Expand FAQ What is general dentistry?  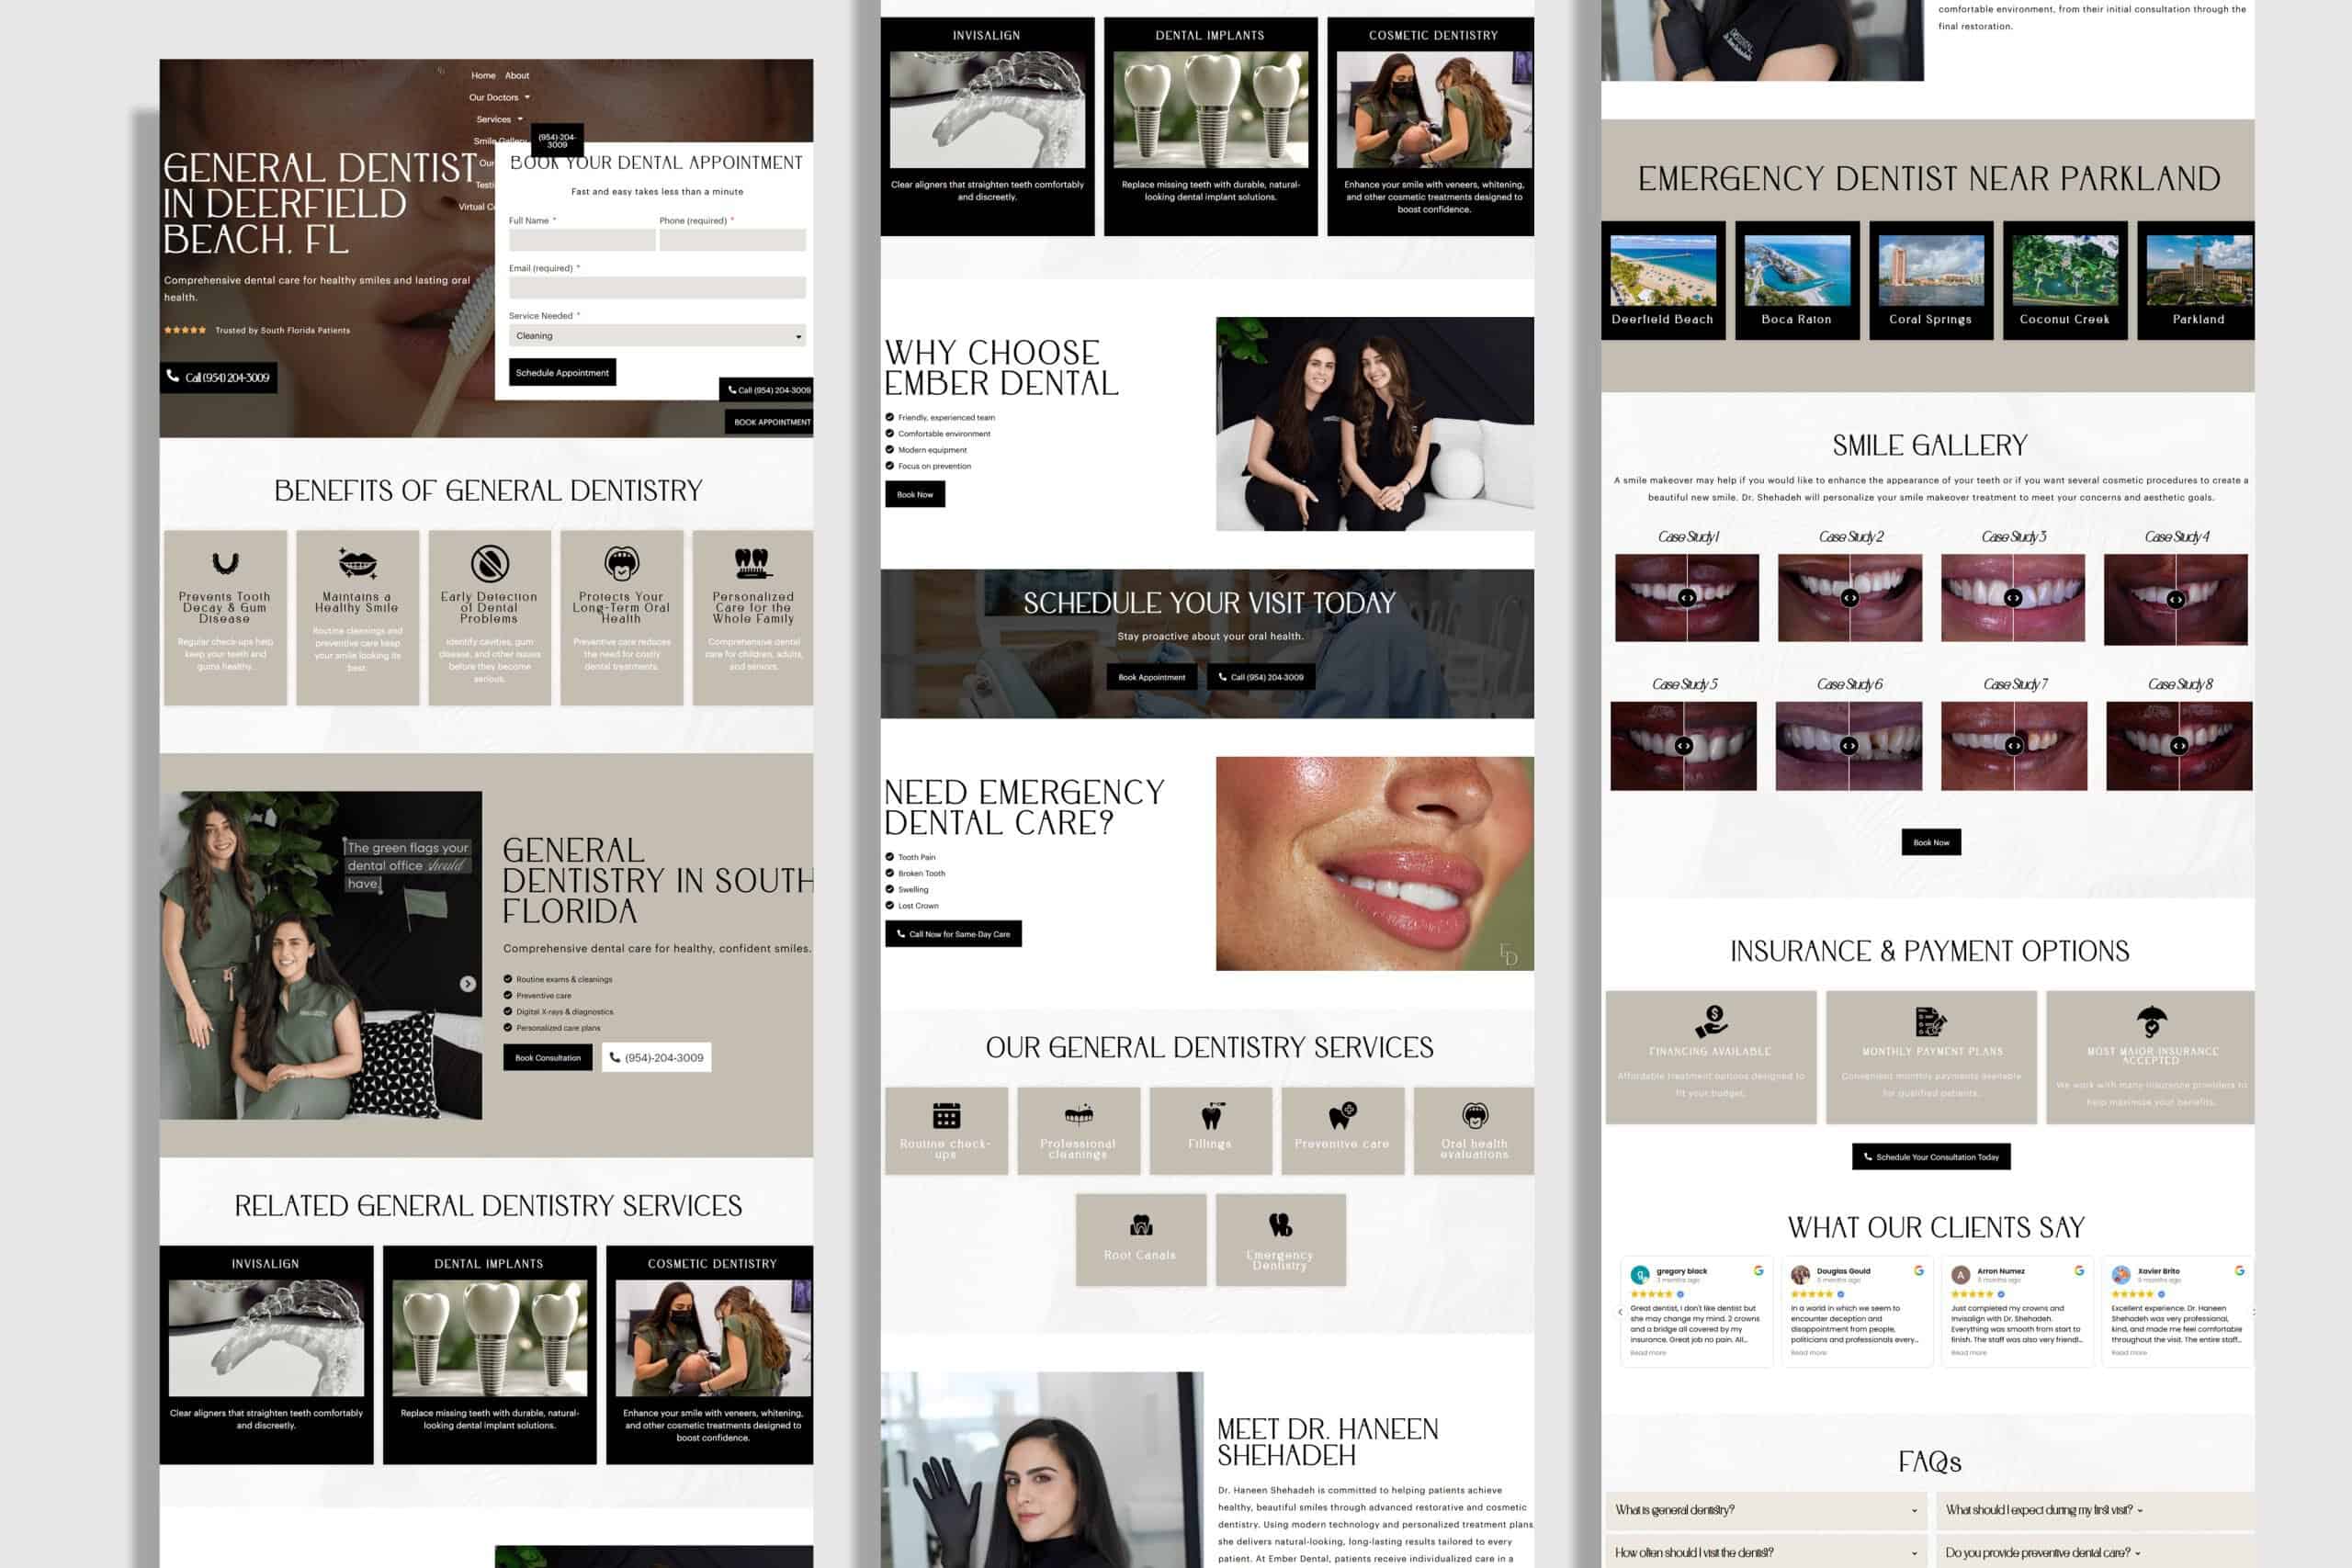[x=1766, y=1510]
